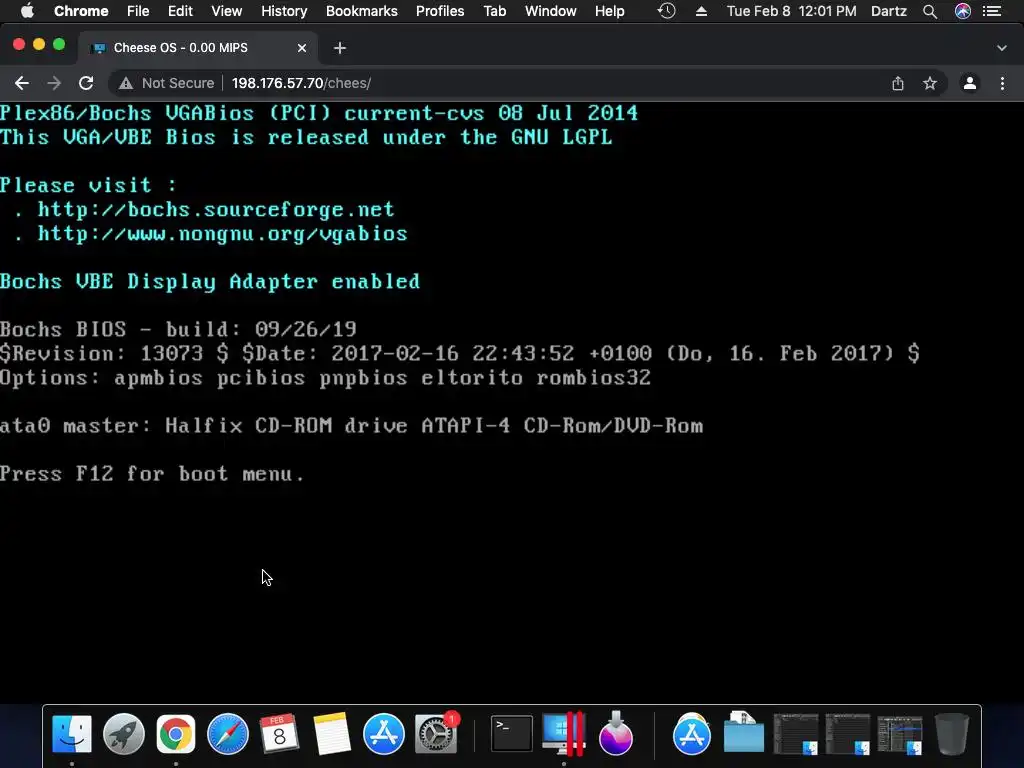Open the Tab menu

pos(495,11)
